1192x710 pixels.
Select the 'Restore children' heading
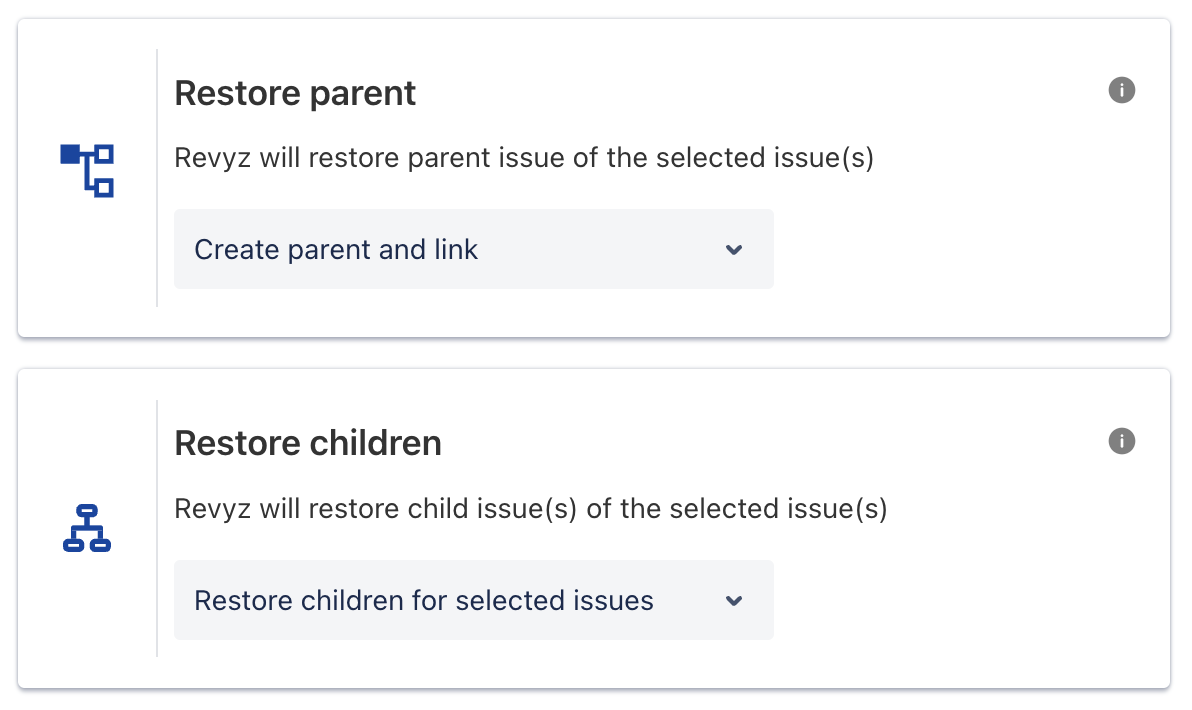click(308, 444)
